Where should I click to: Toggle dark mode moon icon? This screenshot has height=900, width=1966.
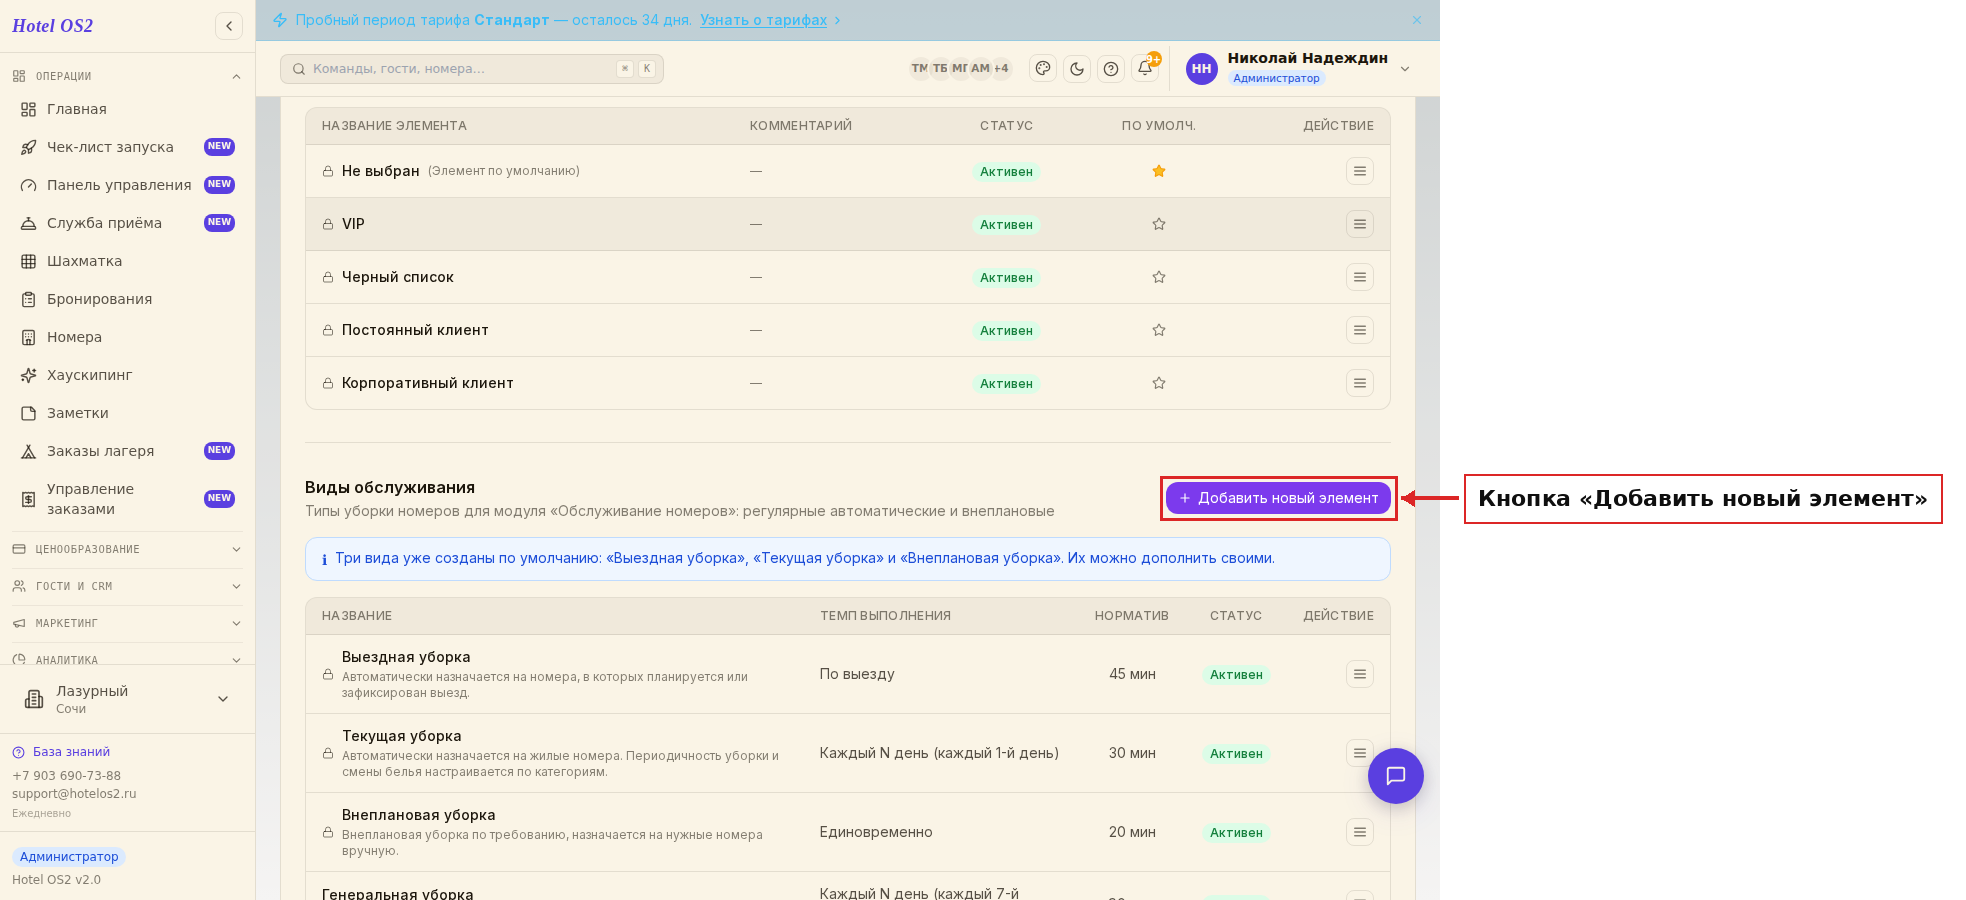coord(1077,68)
